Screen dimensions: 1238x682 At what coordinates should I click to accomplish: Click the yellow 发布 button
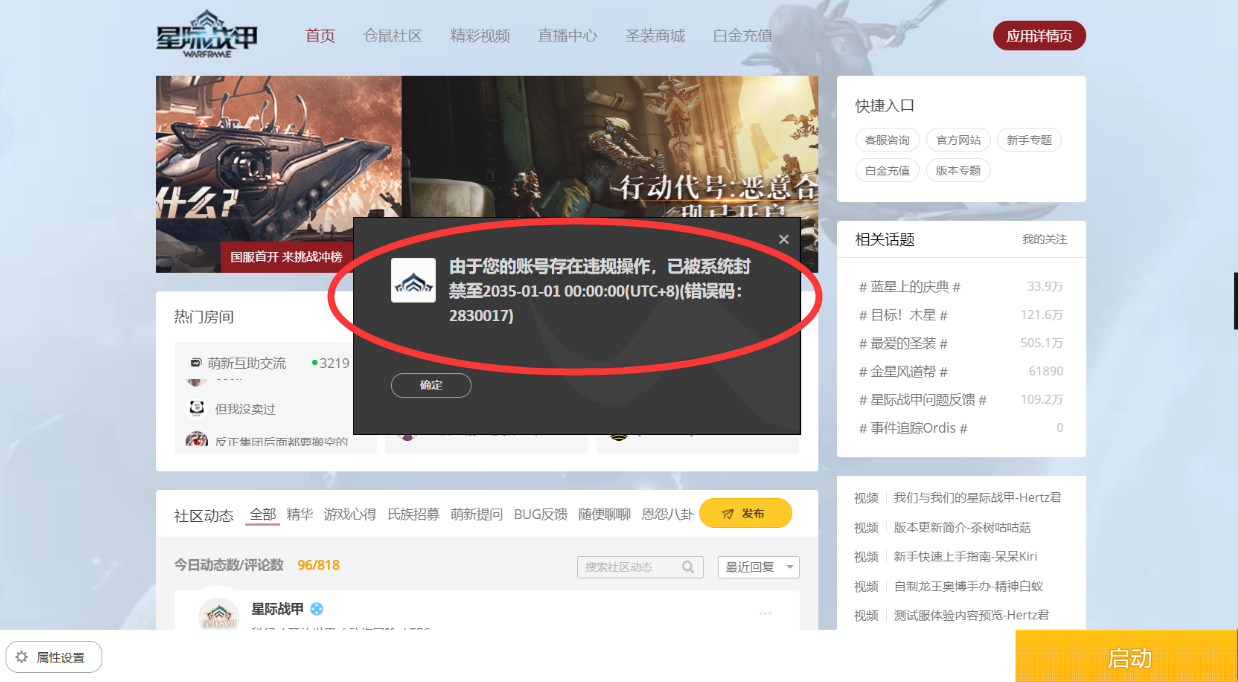[x=745, y=513]
